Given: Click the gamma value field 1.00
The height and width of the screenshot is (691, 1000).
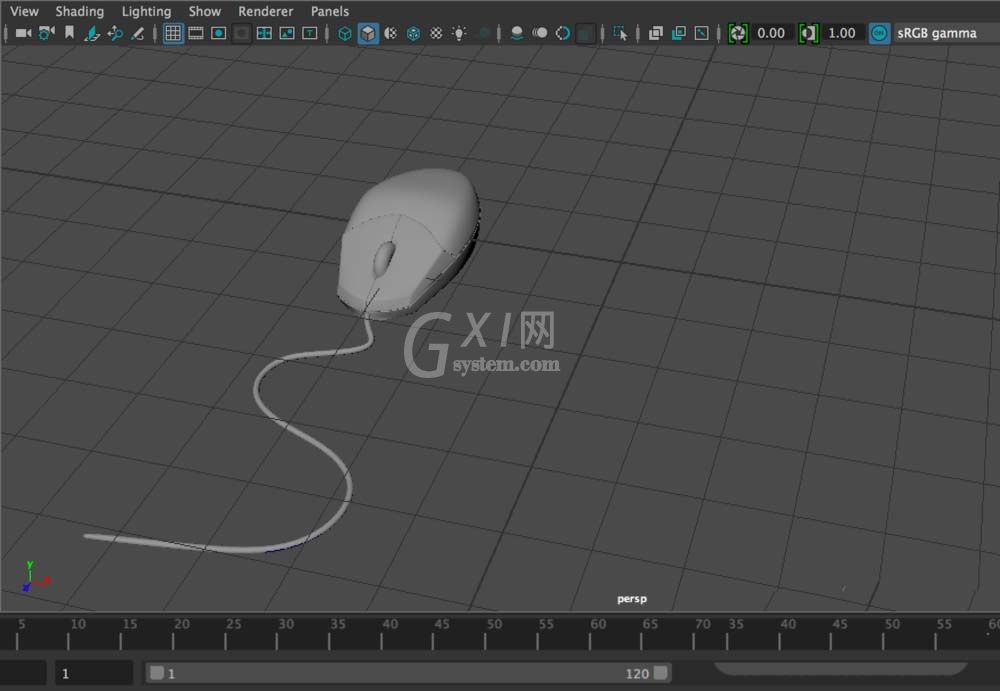Looking at the screenshot, I should coord(842,33).
